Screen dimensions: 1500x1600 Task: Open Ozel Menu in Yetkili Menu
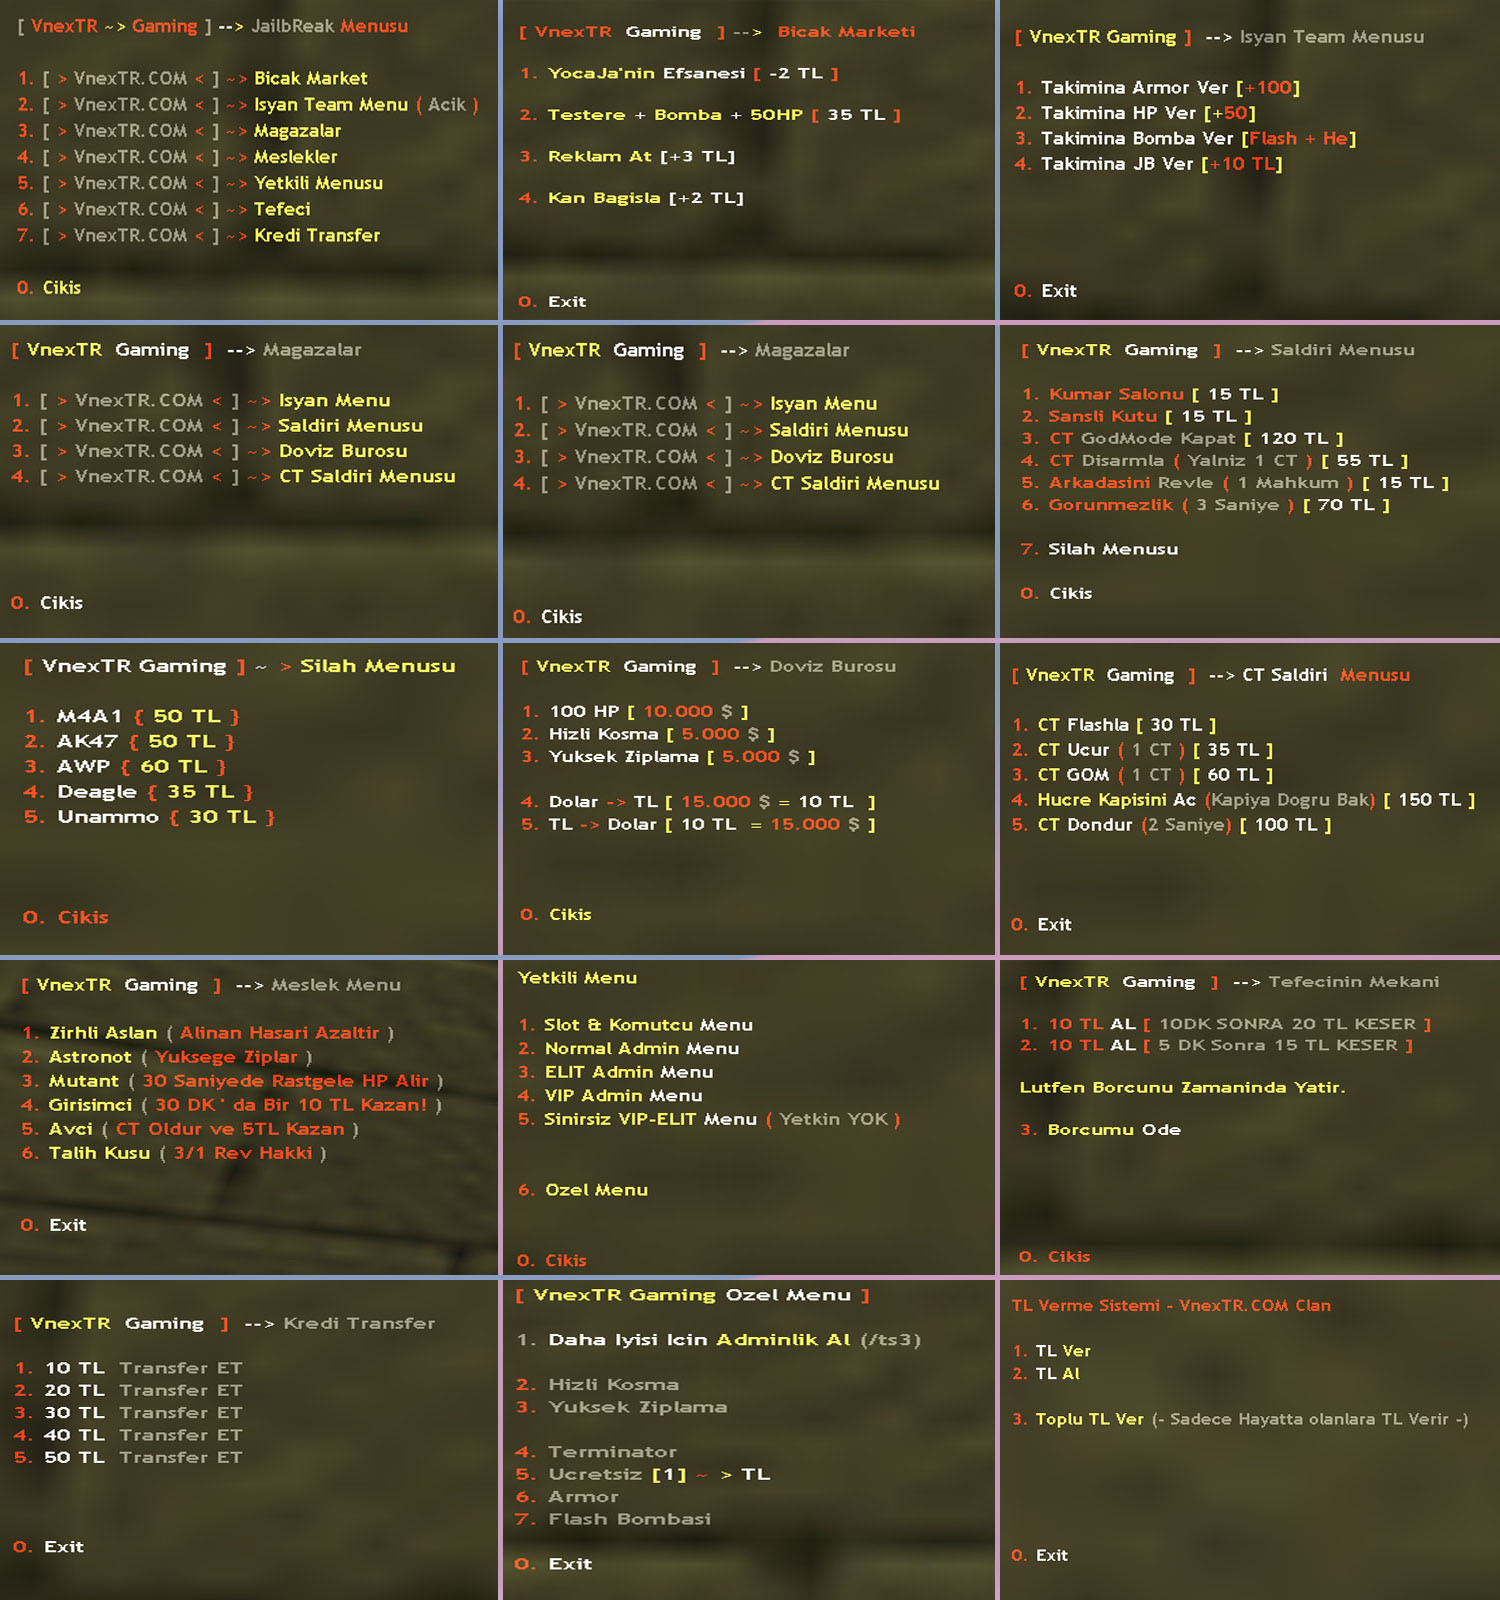pyautogui.click(x=583, y=1190)
